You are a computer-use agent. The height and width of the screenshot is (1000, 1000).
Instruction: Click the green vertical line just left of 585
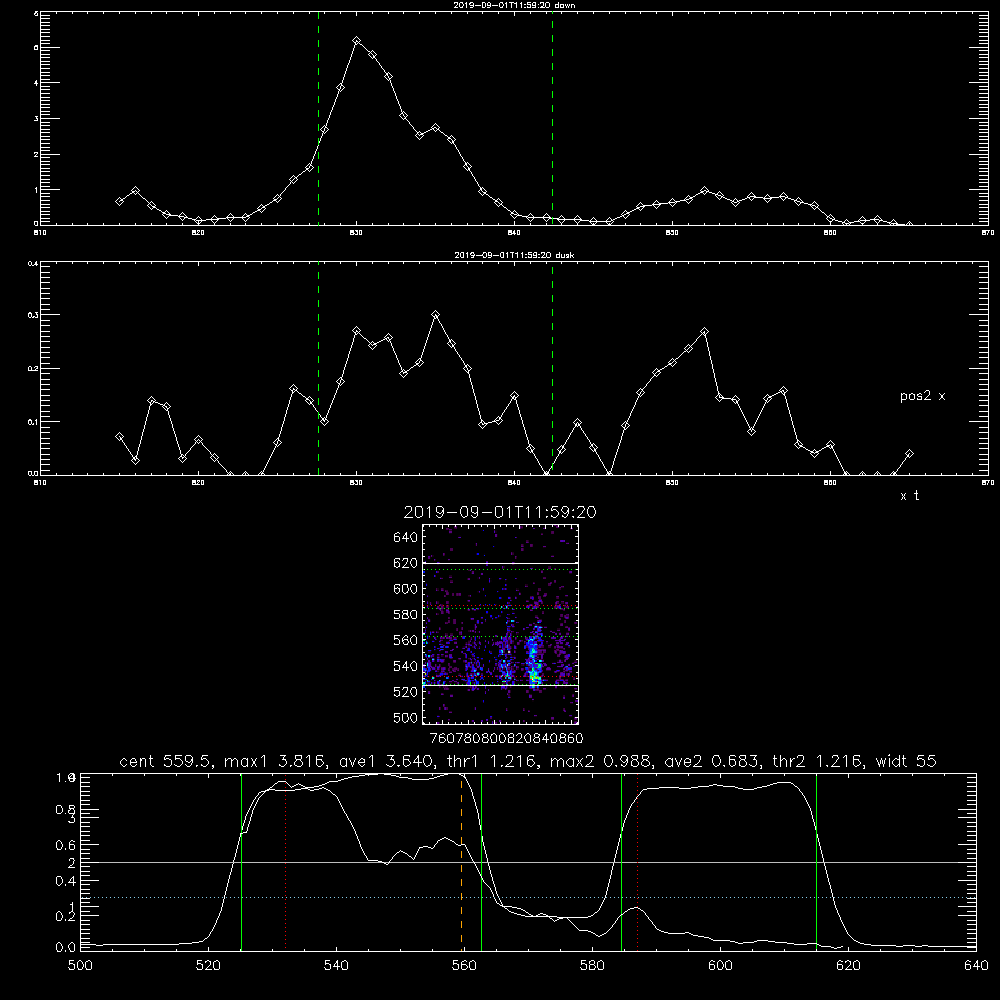[621, 862]
